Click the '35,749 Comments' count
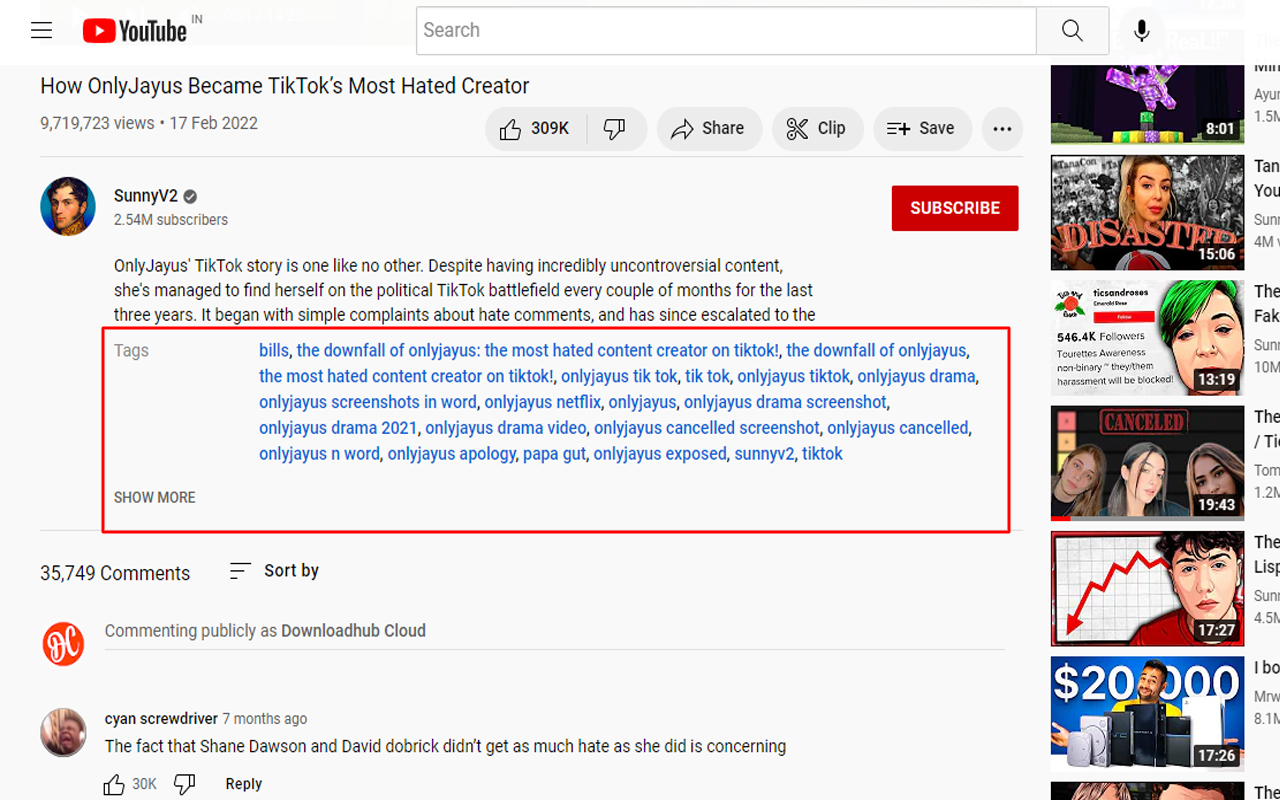Image resolution: width=1280 pixels, height=800 pixels. coord(115,573)
